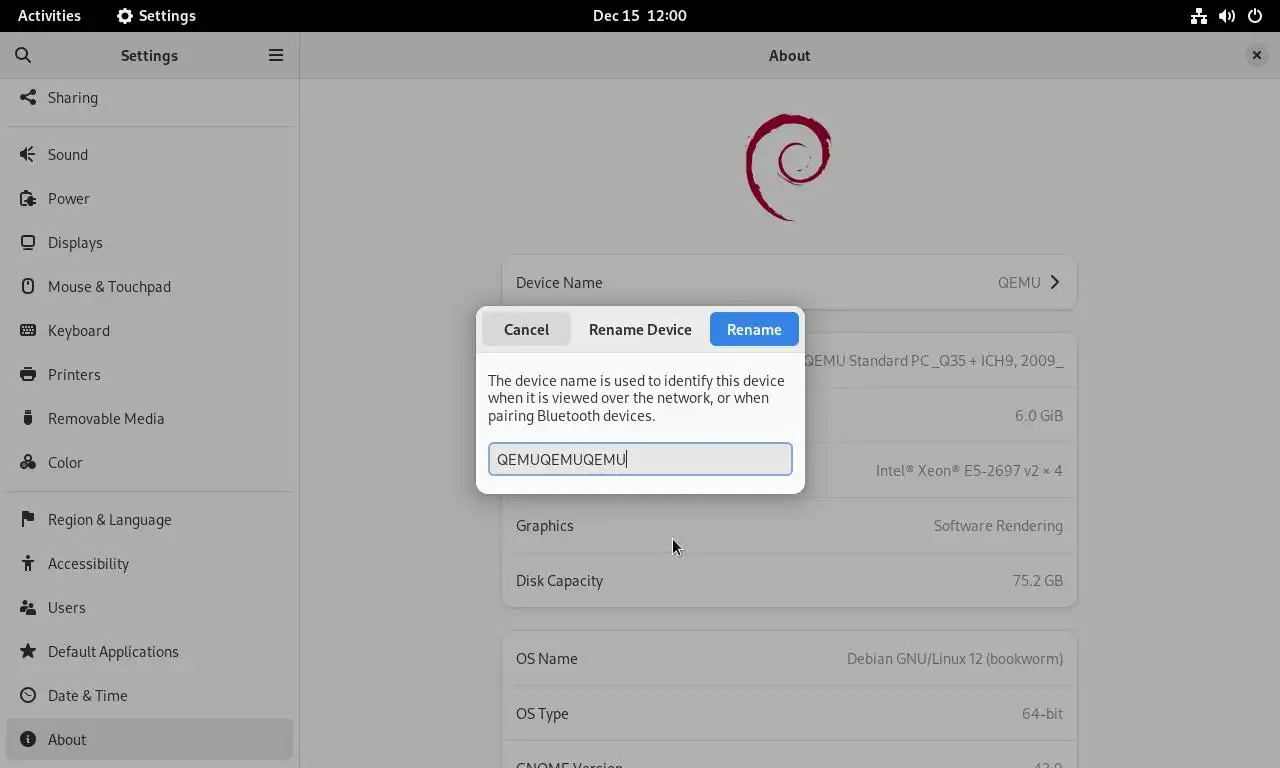Click the power icon in top bar
The image size is (1280, 768).
click(x=1255, y=16)
